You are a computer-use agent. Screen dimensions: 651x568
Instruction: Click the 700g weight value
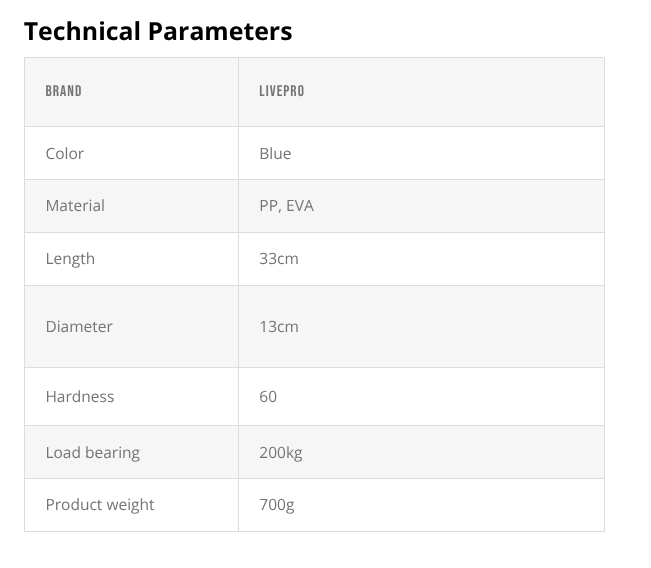[277, 504]
